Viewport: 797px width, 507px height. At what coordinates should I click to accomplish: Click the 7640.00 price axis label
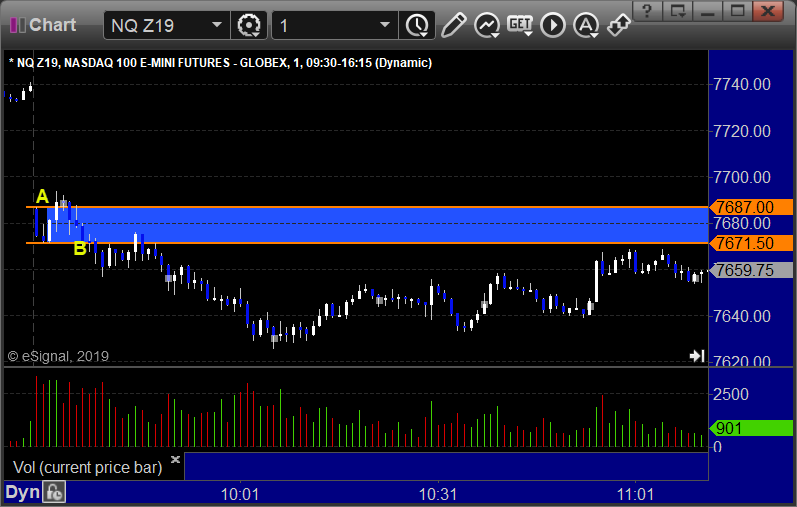[742, 316]
